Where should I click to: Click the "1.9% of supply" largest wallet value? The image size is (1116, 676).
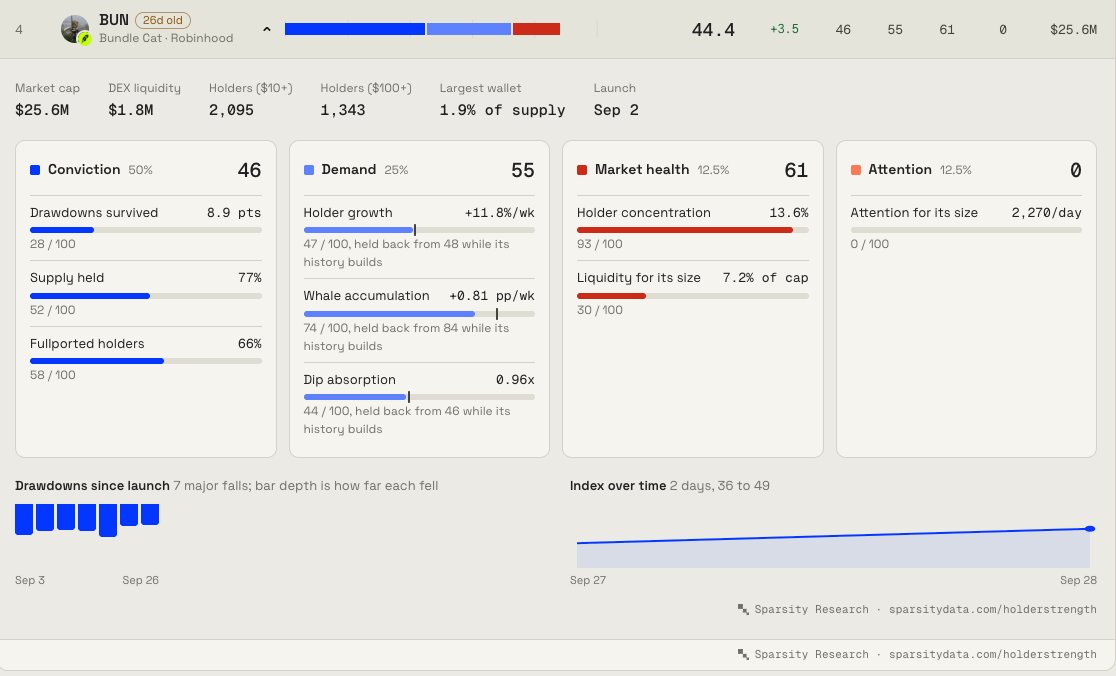(502, 110)
